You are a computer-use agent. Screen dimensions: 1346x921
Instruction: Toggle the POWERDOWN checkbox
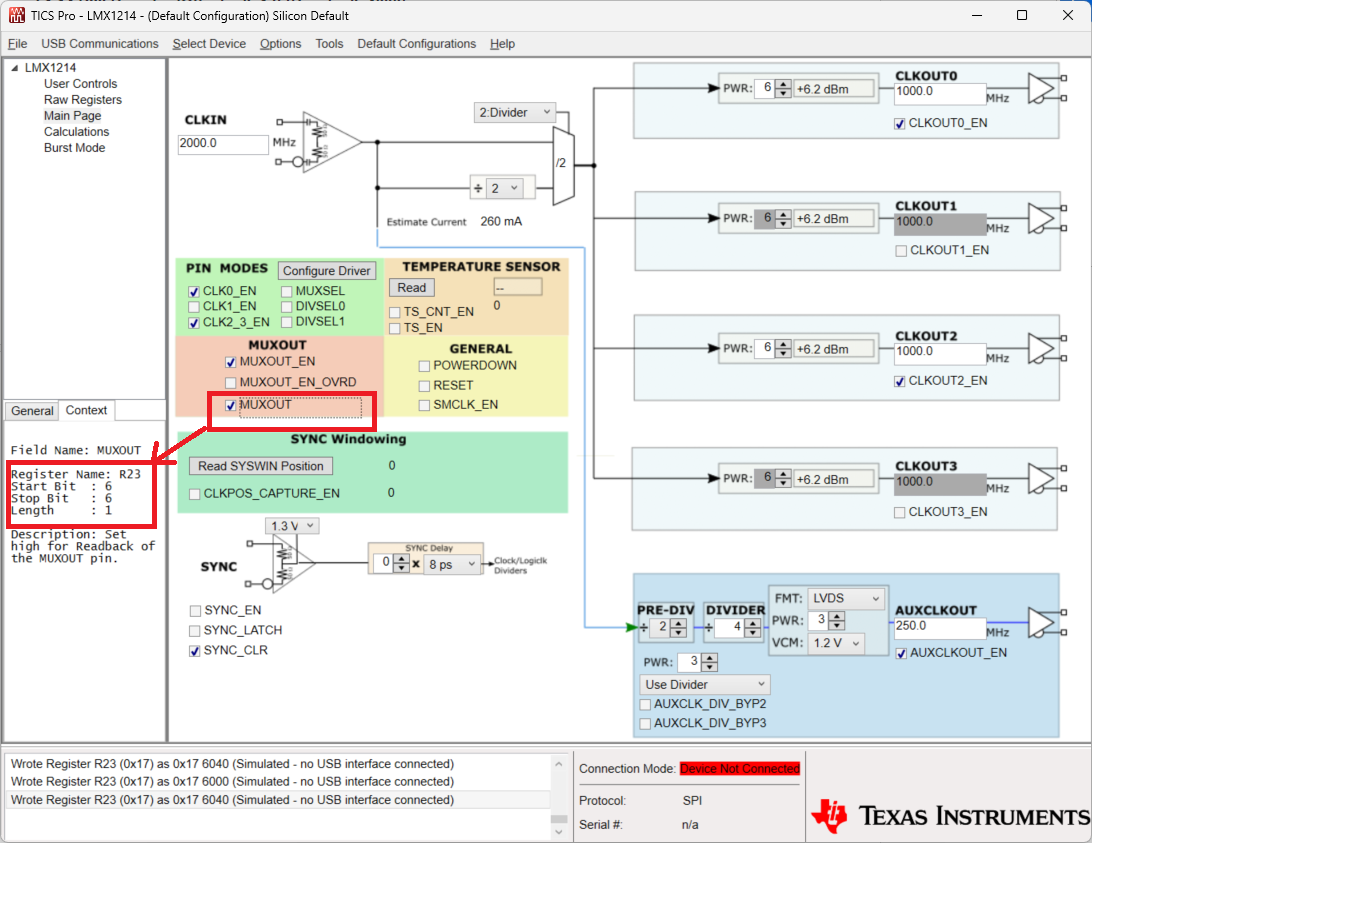[424, 366]
